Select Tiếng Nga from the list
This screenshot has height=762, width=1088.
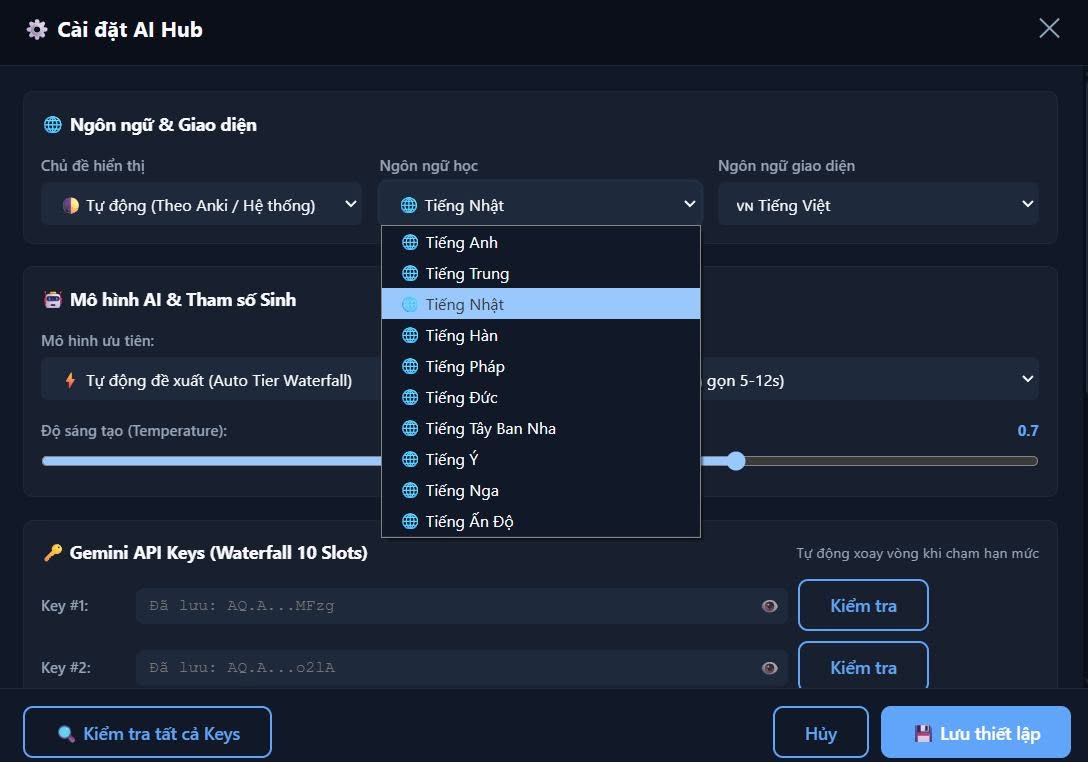[x=541, y=490]
